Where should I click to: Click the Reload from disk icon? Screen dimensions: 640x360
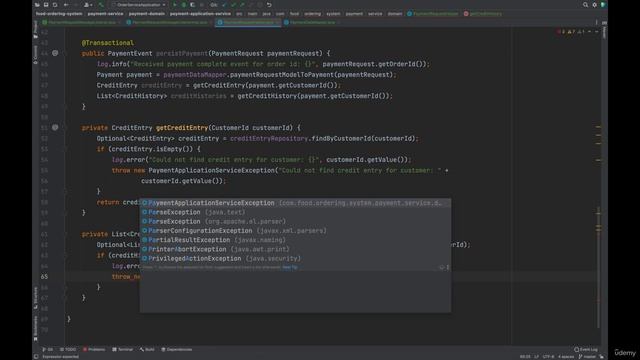tap(55, 5)
